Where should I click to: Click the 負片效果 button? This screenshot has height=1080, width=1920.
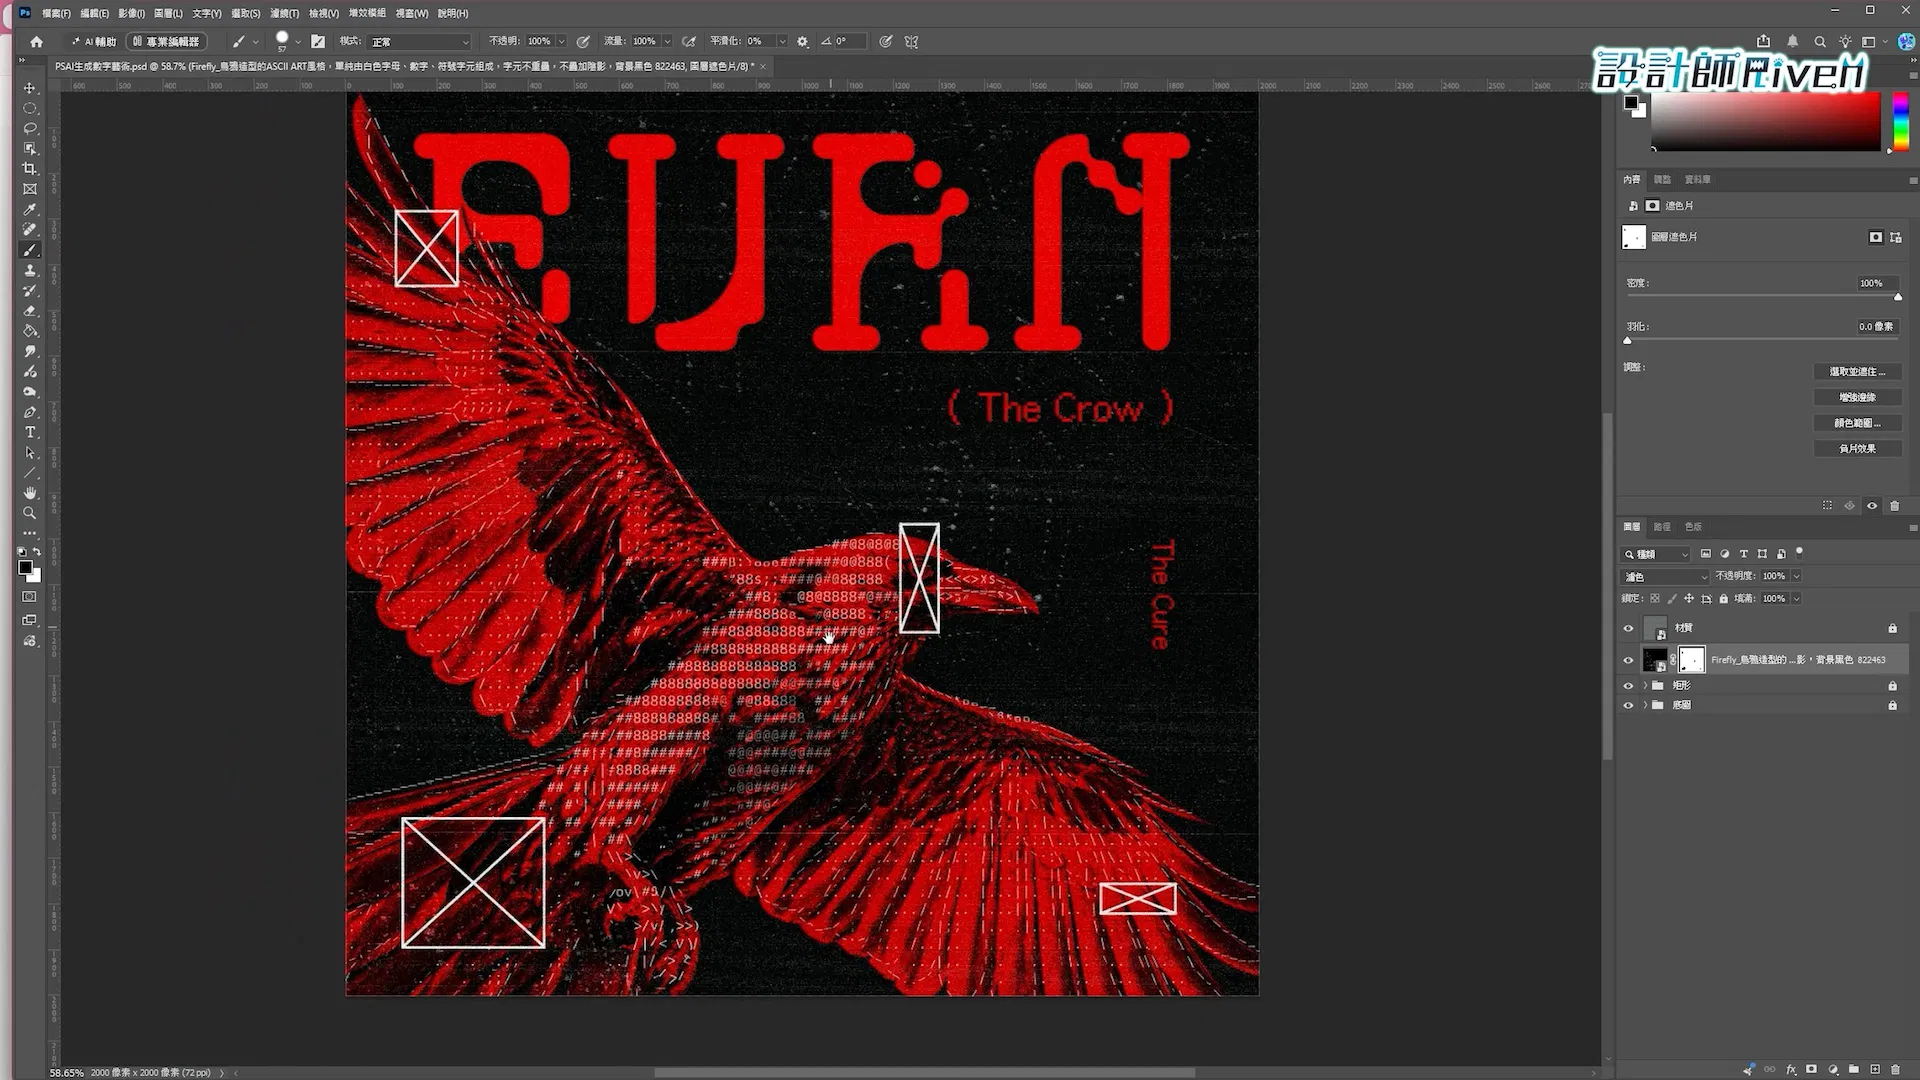point(1857,449)
